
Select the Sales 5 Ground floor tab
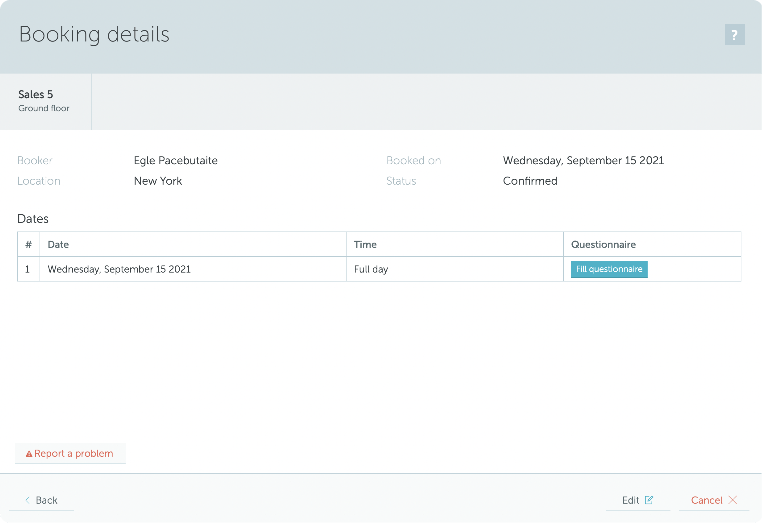[x=45, y=101]
